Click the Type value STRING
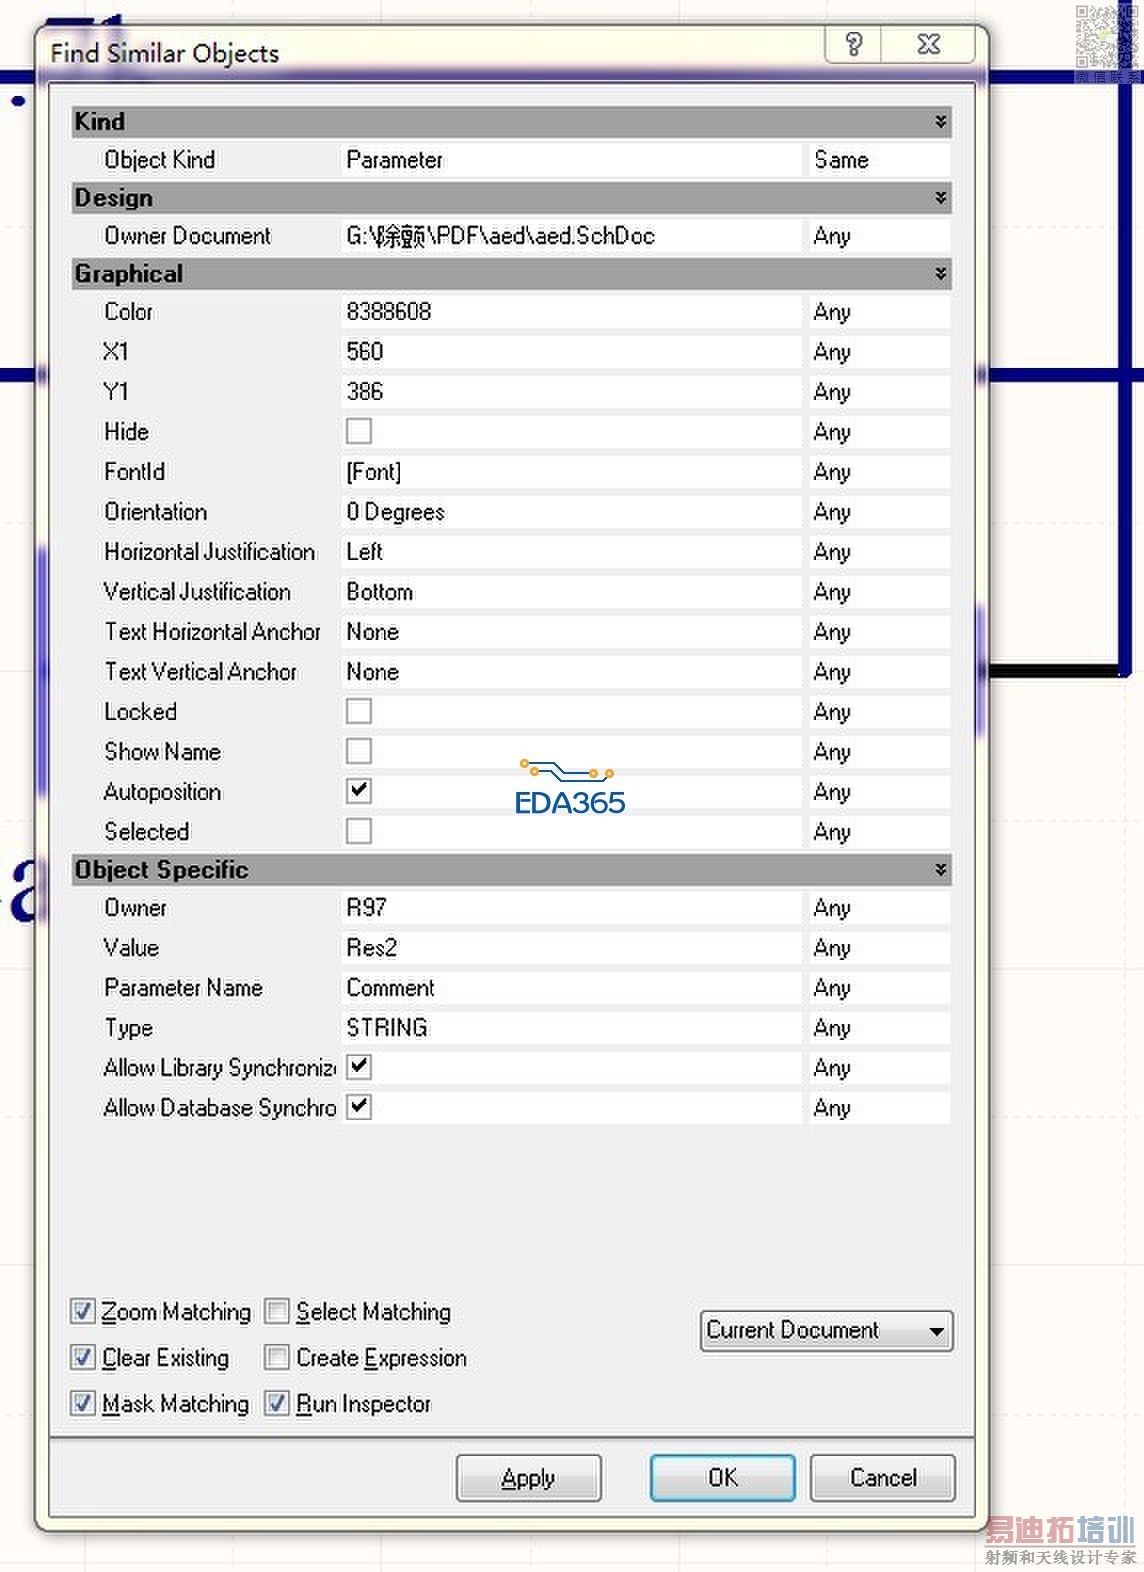1144x1572 pixels. 571,1028
